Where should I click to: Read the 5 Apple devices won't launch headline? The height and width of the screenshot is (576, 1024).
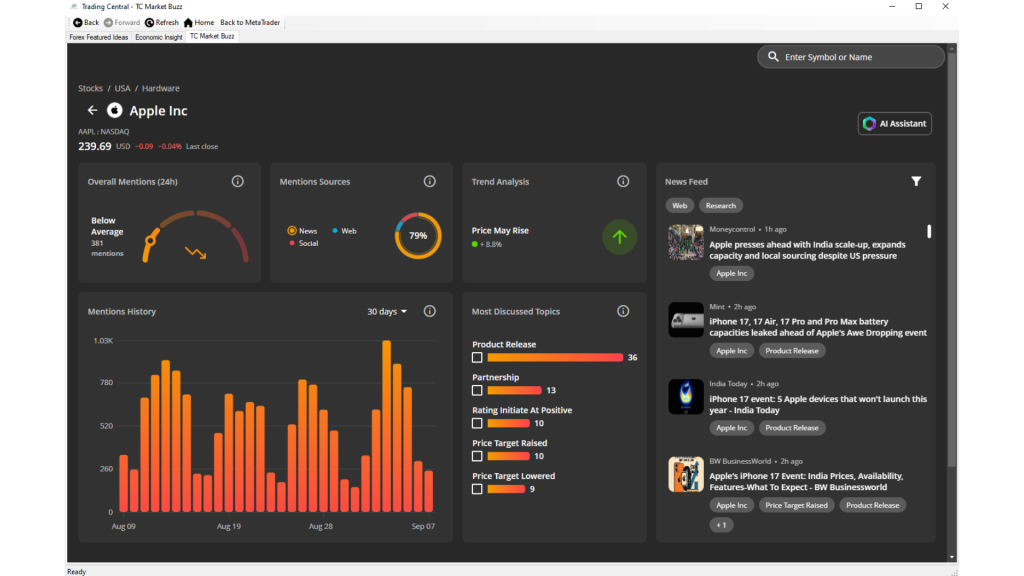point(818,404)
